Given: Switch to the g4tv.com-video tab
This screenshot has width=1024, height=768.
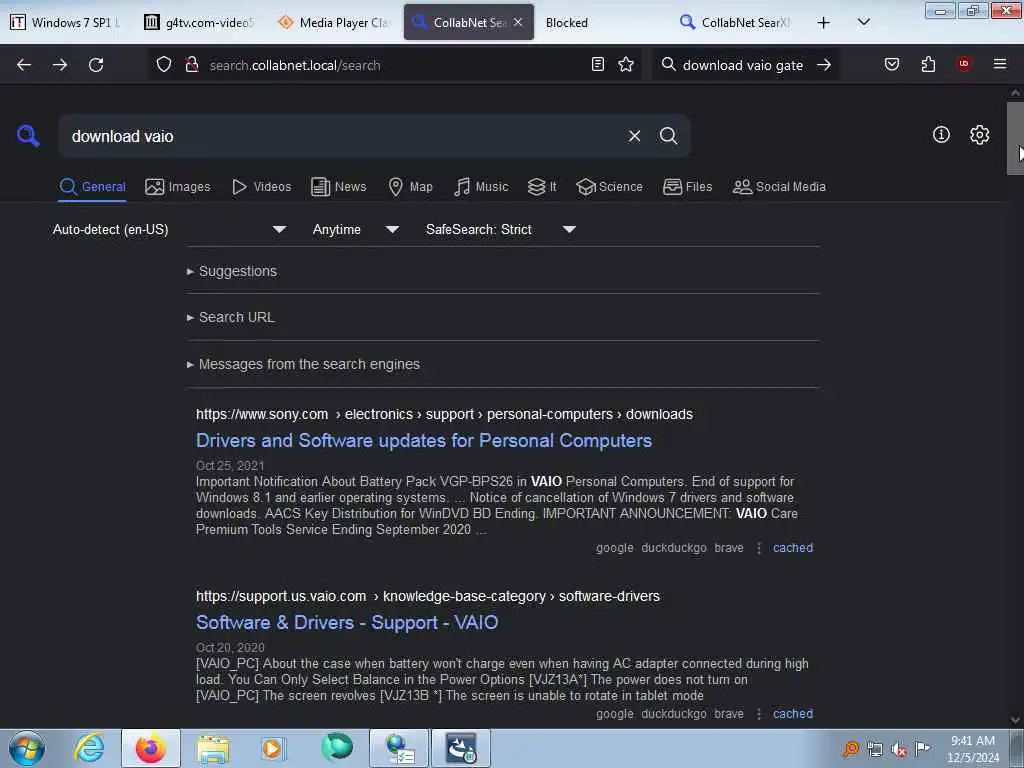Looking at the screenshot, I should (199, 22).
